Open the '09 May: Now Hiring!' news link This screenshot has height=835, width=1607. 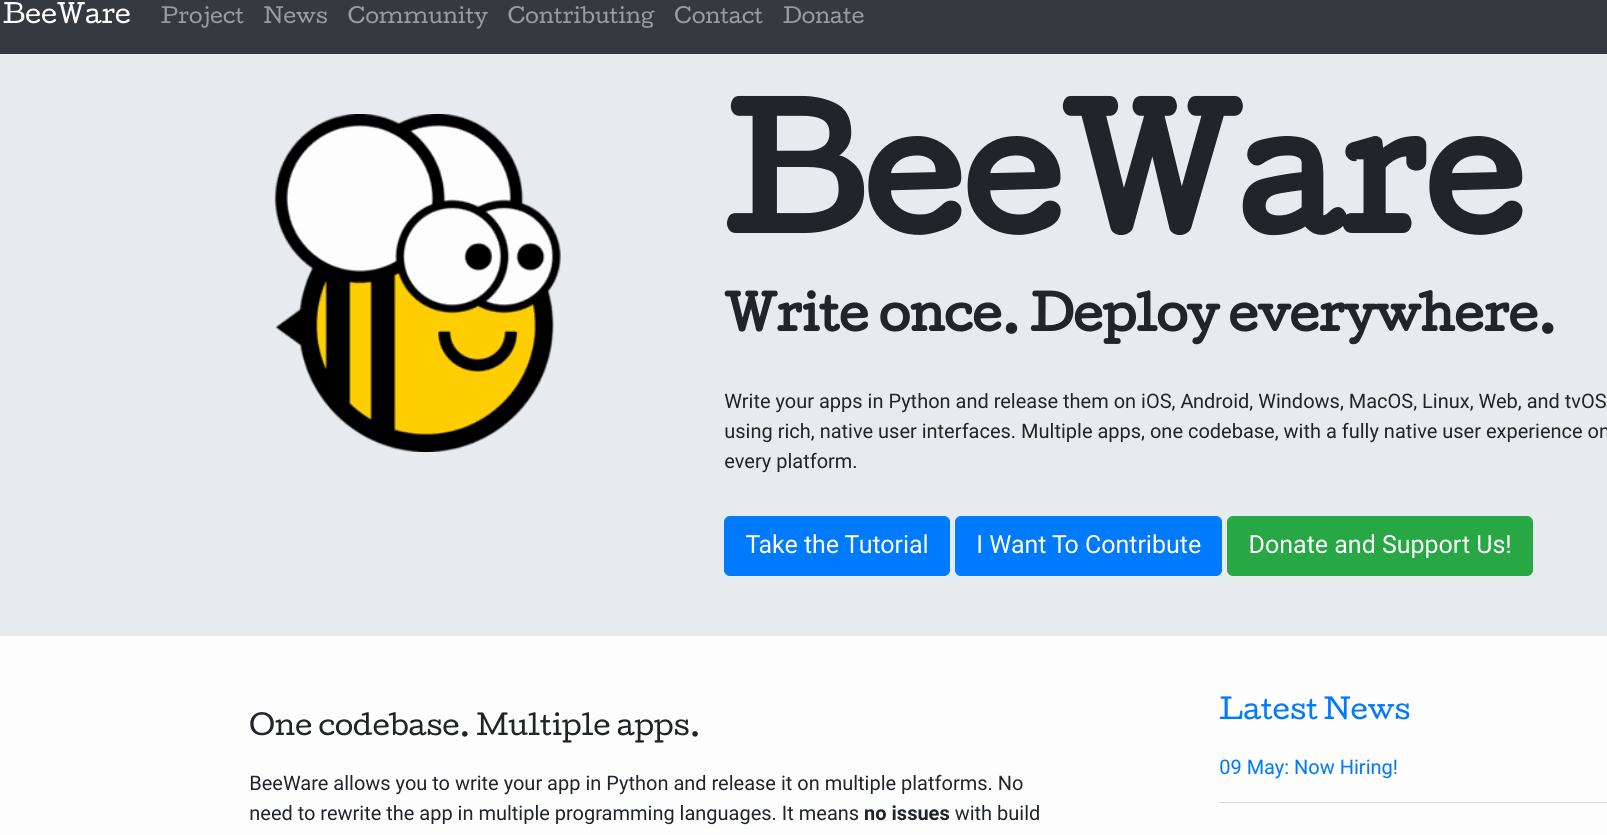[1308, 767]
